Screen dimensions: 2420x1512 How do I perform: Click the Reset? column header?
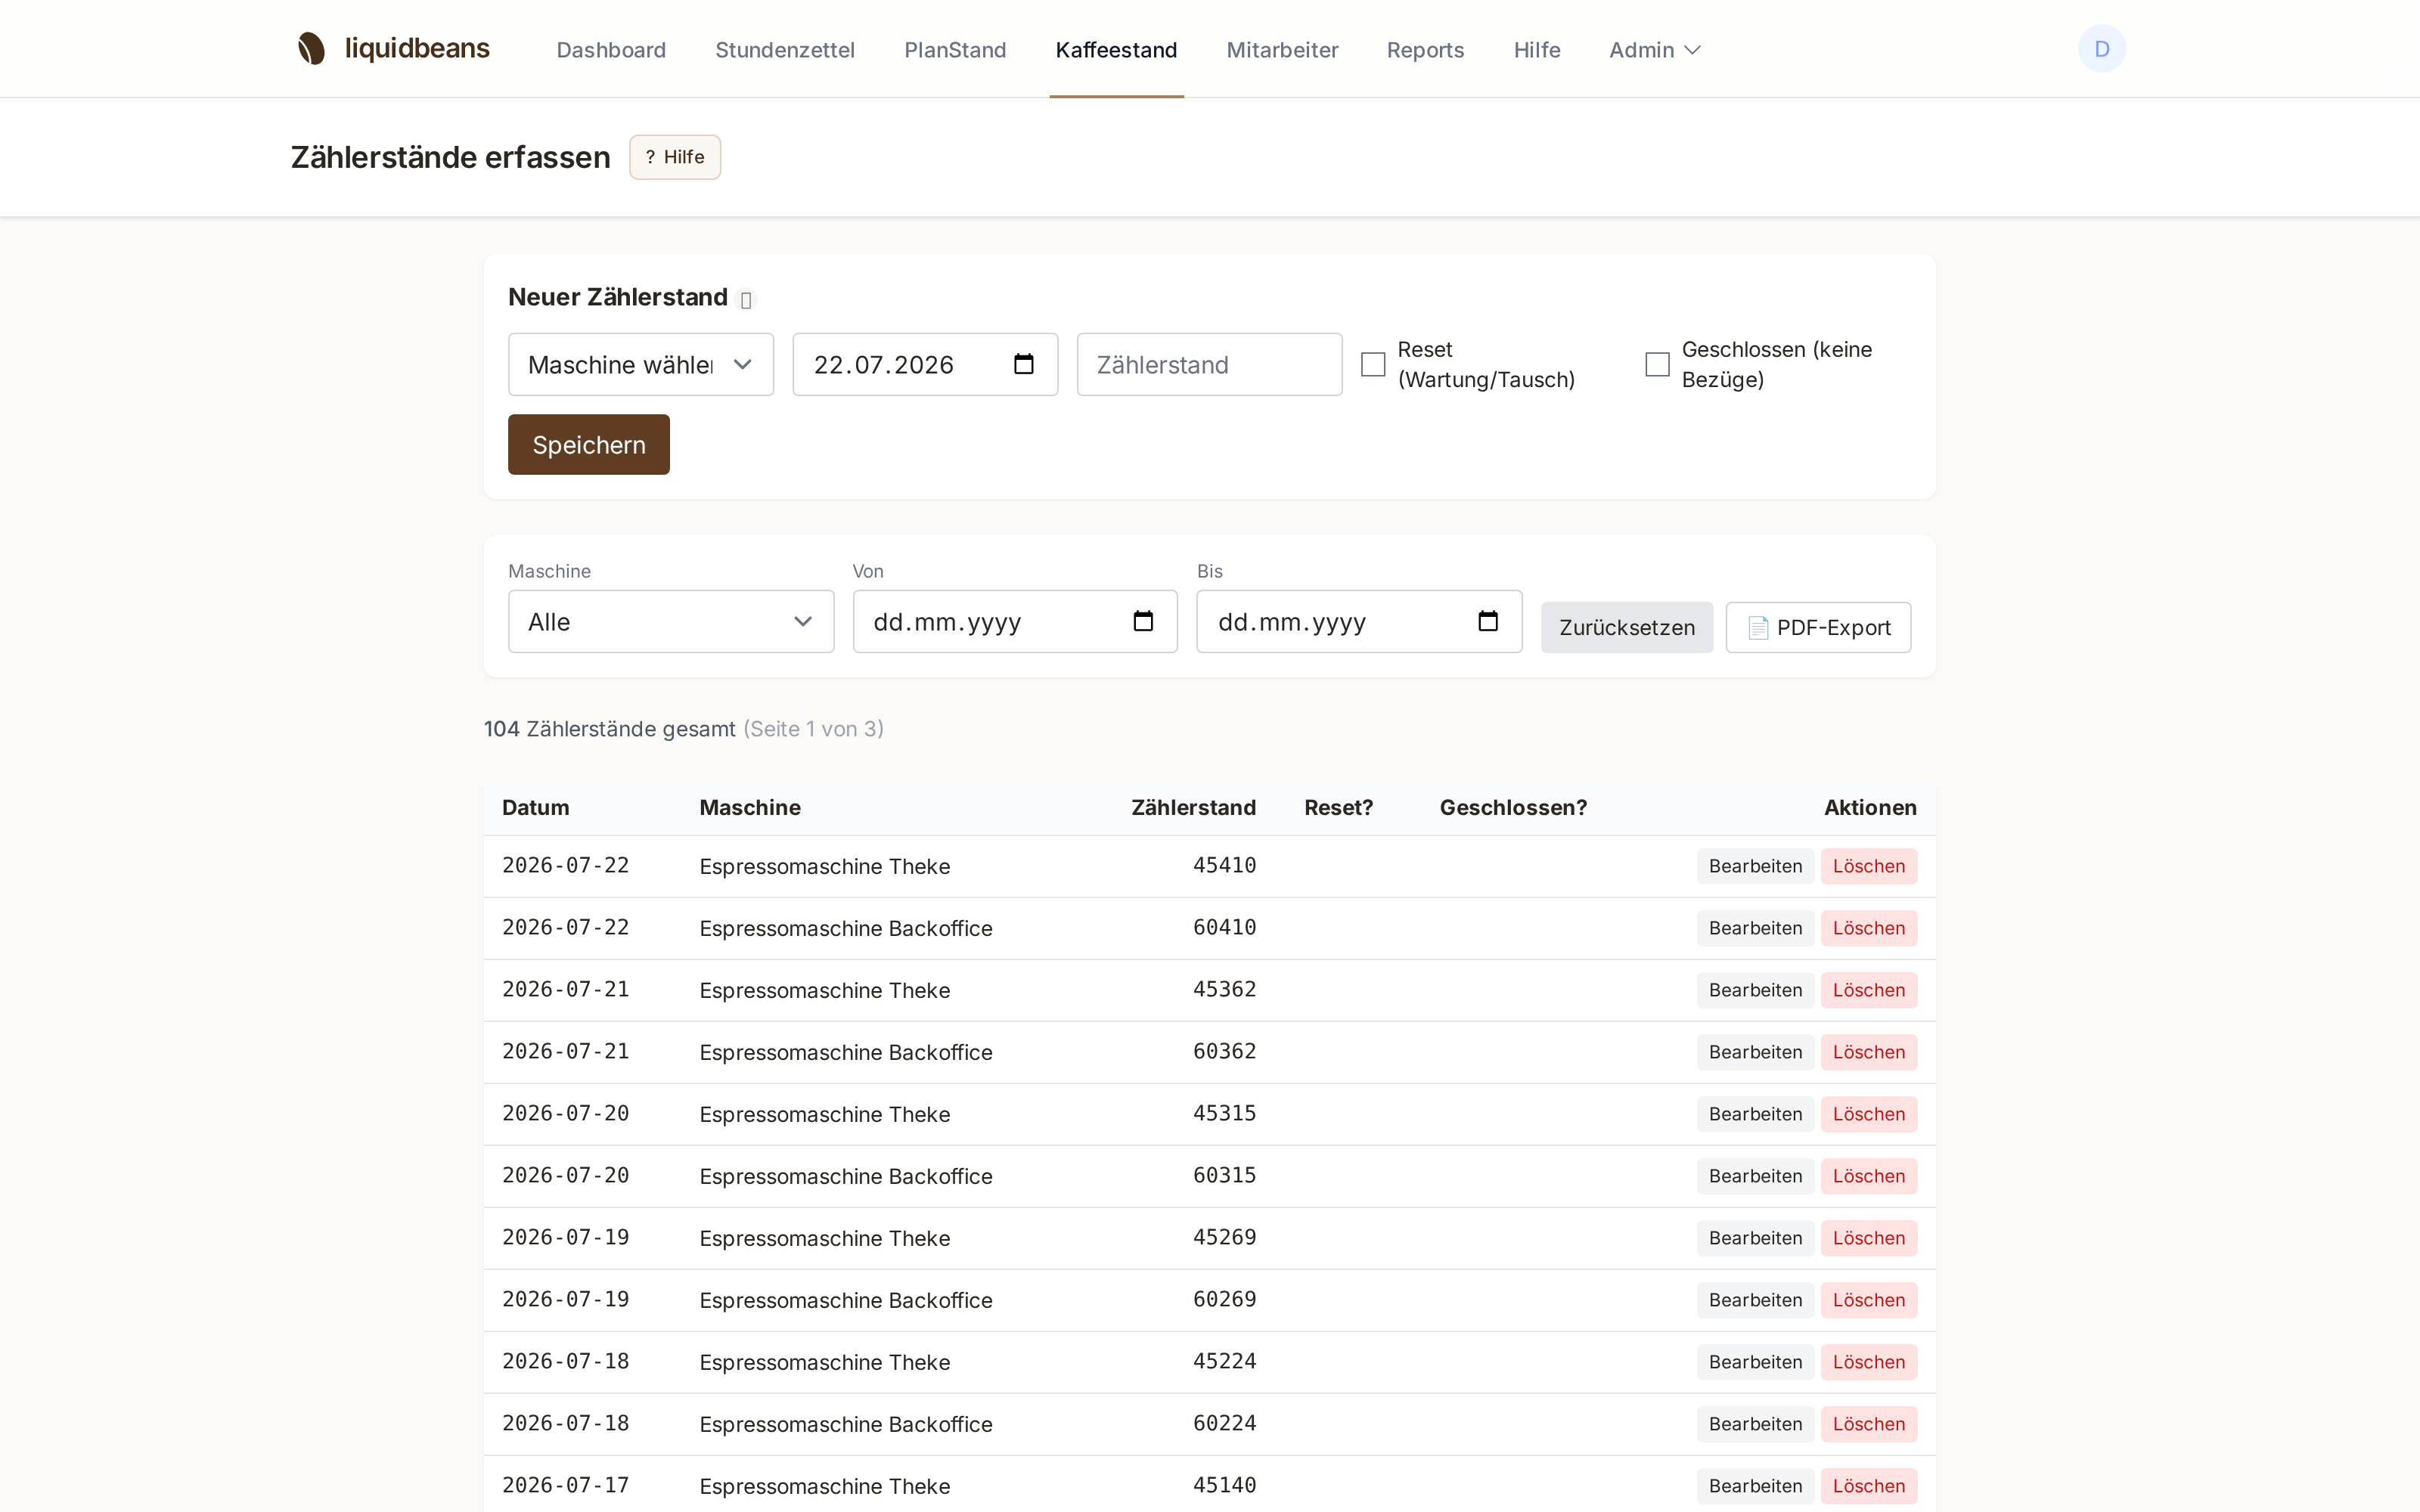1338,807
